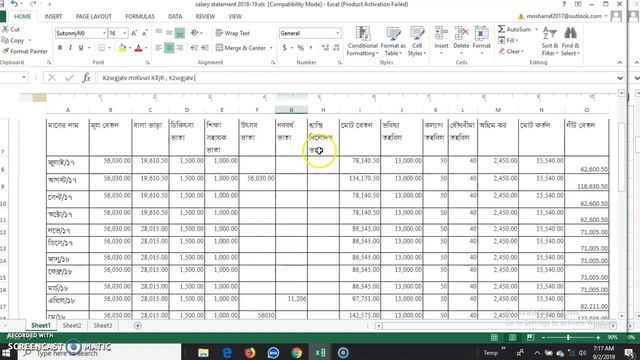This screenshot has width=640, height=360.
Task: Apply Percent Style formatting
Action: pyautogui.click(x=301, y=48)
